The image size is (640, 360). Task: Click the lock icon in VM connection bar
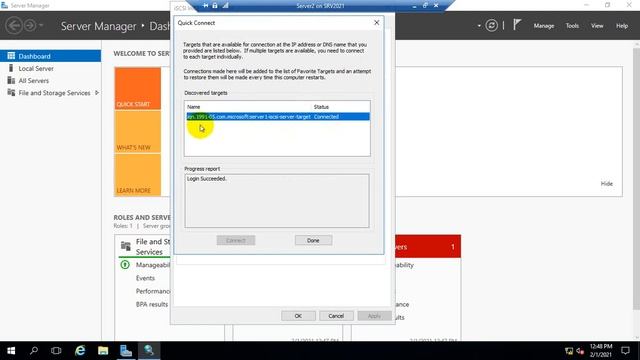(215, 6)
